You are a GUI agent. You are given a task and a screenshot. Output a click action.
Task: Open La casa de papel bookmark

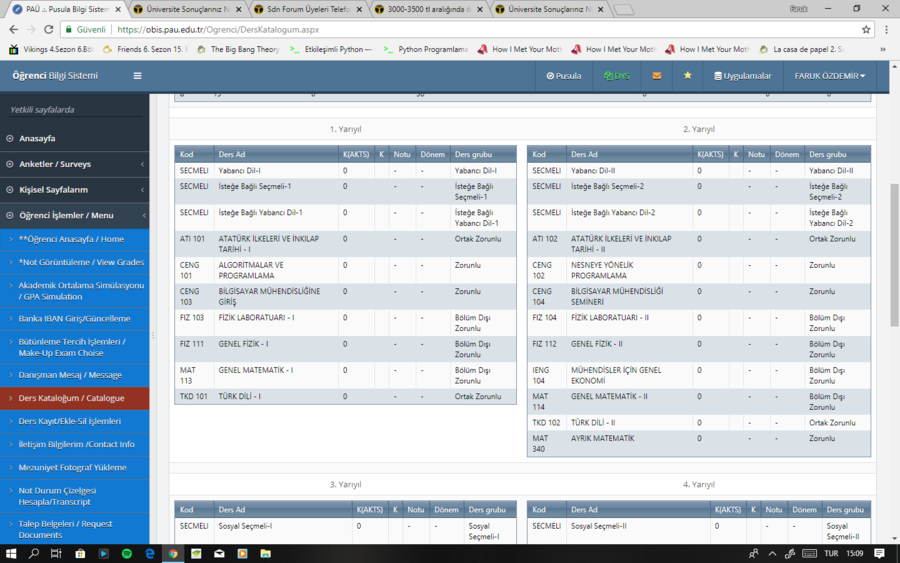(802, 49)
